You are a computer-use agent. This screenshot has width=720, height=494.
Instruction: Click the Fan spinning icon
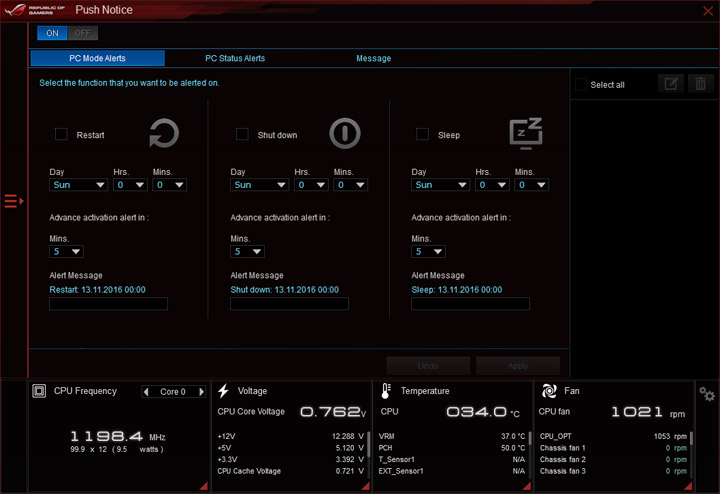pos(549,391)
